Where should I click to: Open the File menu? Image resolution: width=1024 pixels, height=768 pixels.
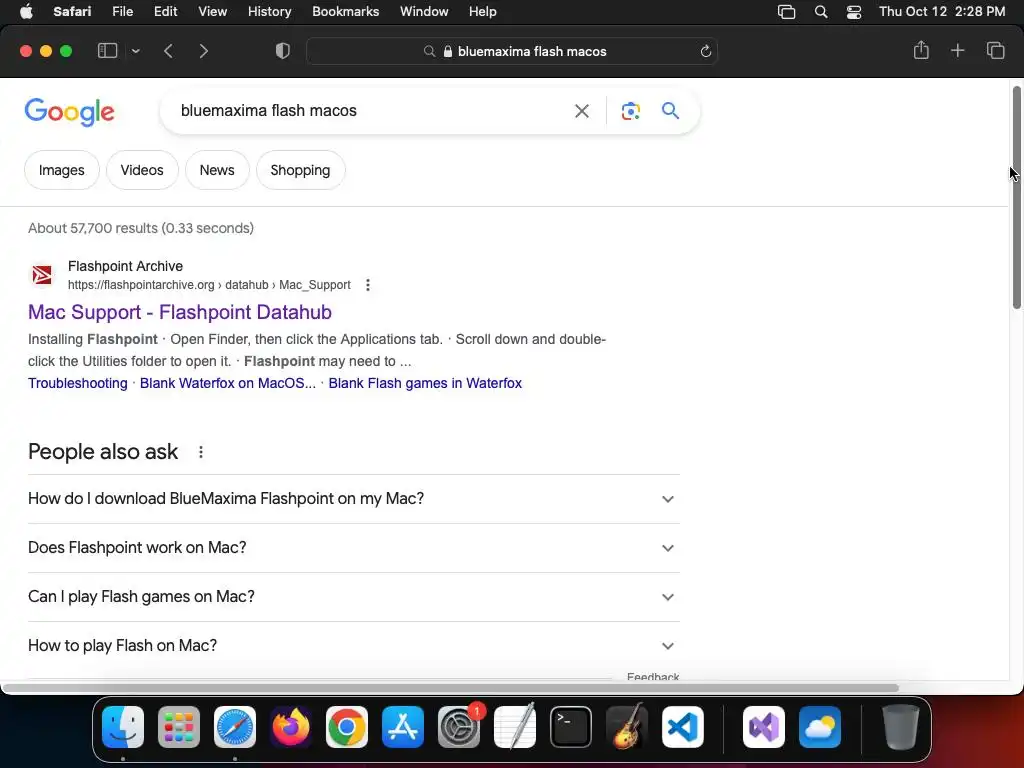click(122, 12)
